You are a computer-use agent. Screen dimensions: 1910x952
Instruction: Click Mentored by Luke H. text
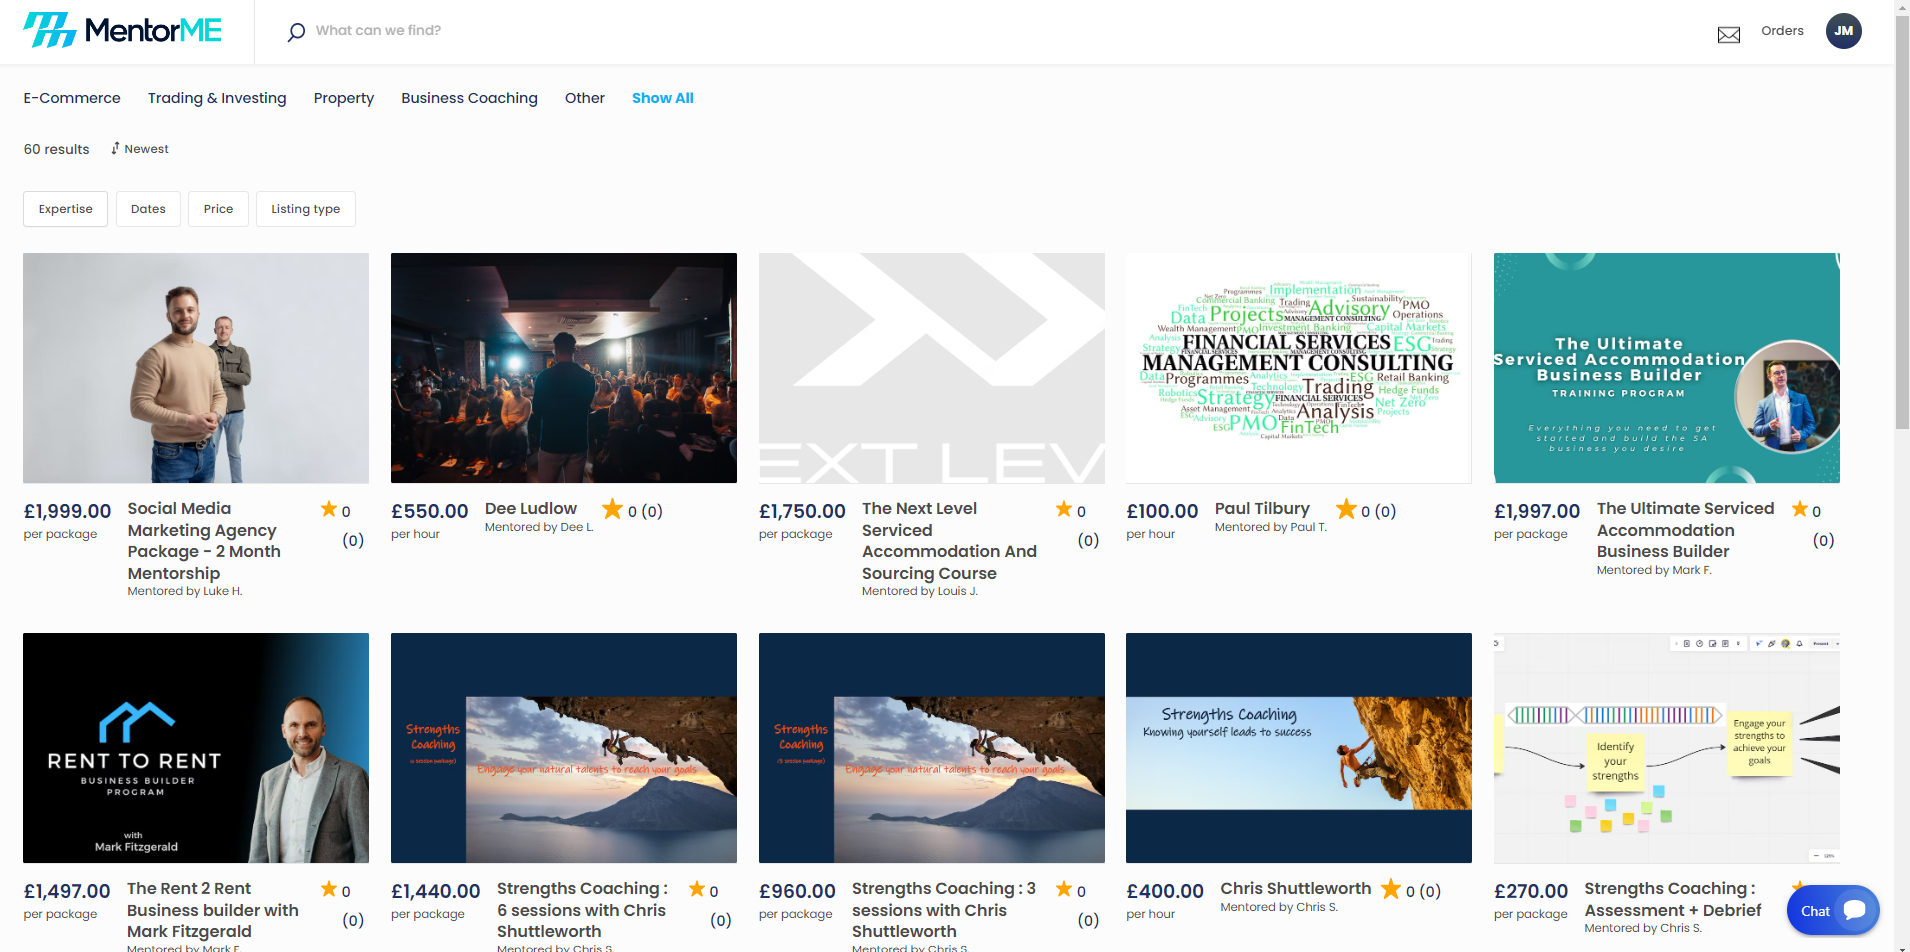185,591
